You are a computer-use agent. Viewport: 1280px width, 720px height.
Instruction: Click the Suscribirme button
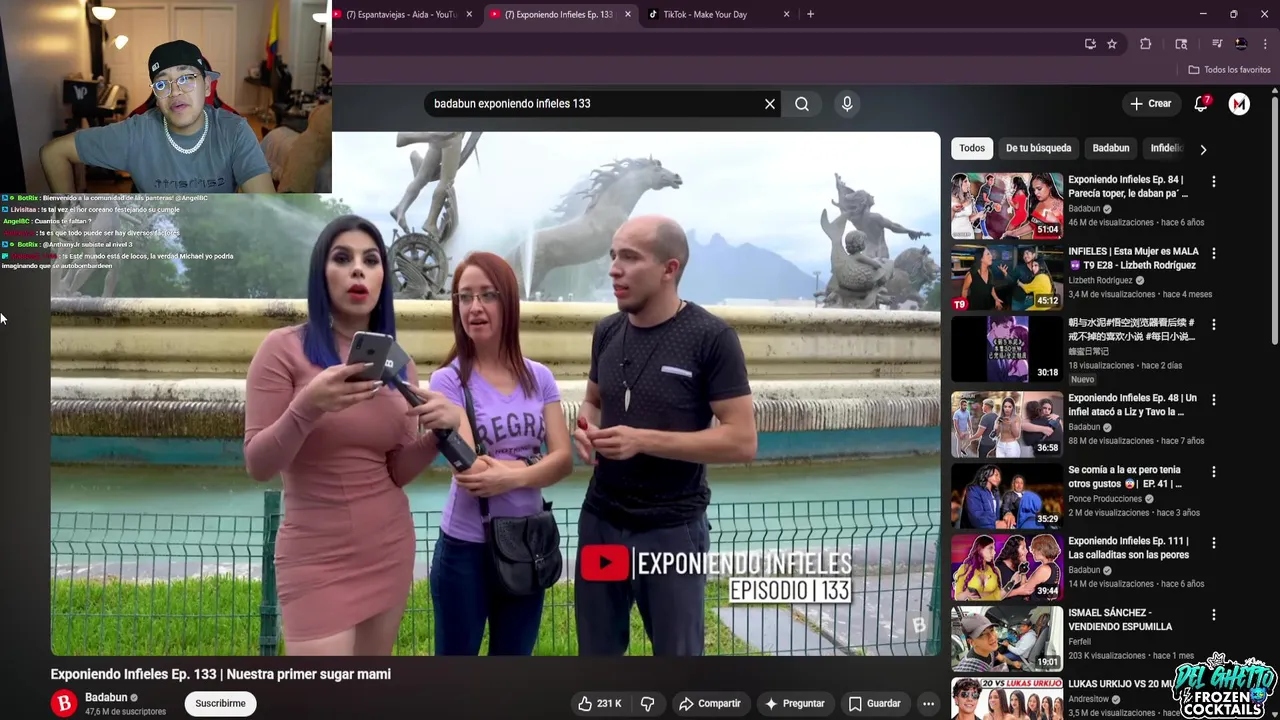pyautogui.click(x=220, y=703)
